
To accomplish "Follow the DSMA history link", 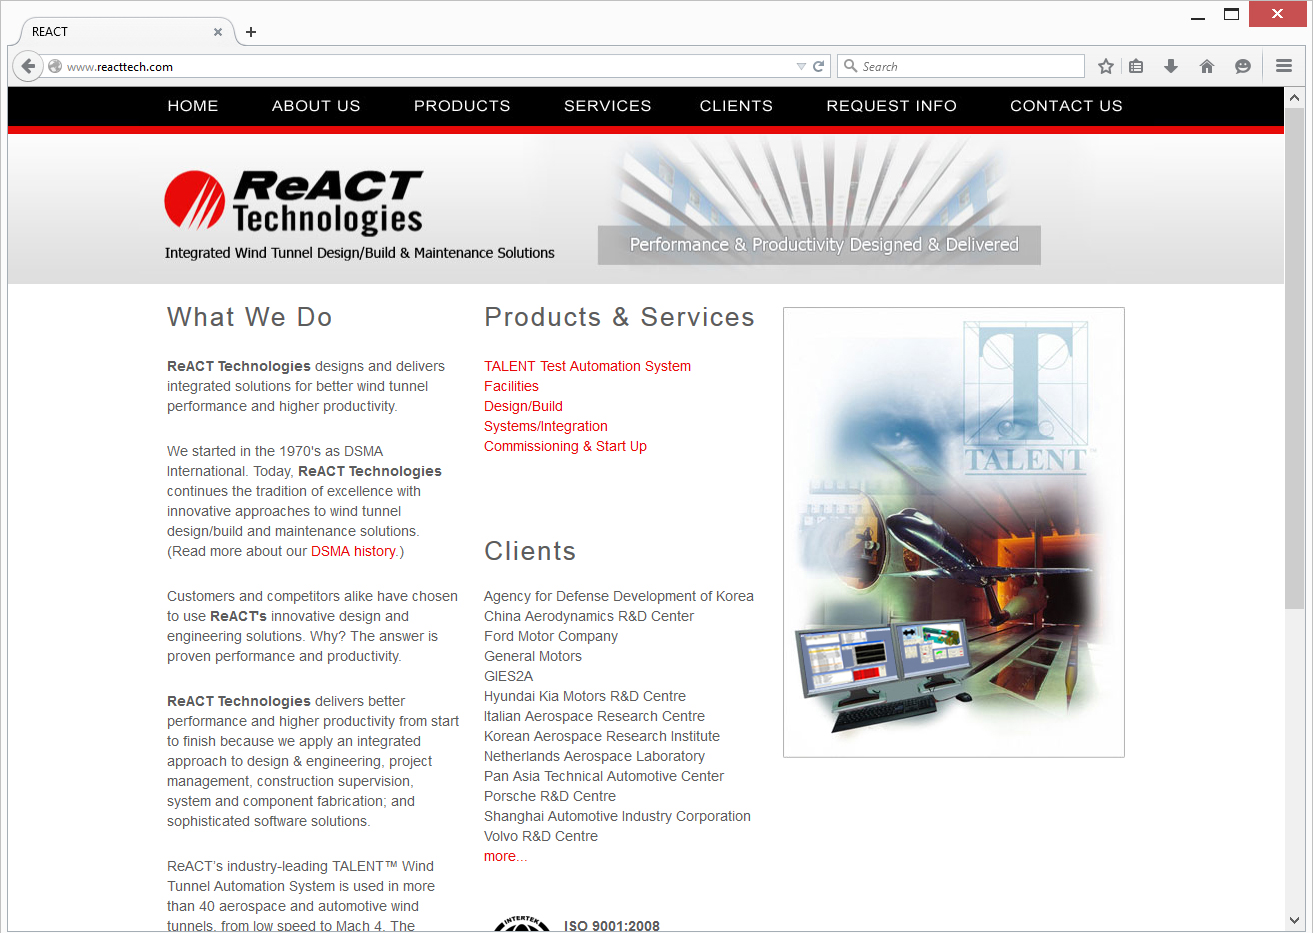I will coord(353,551).
